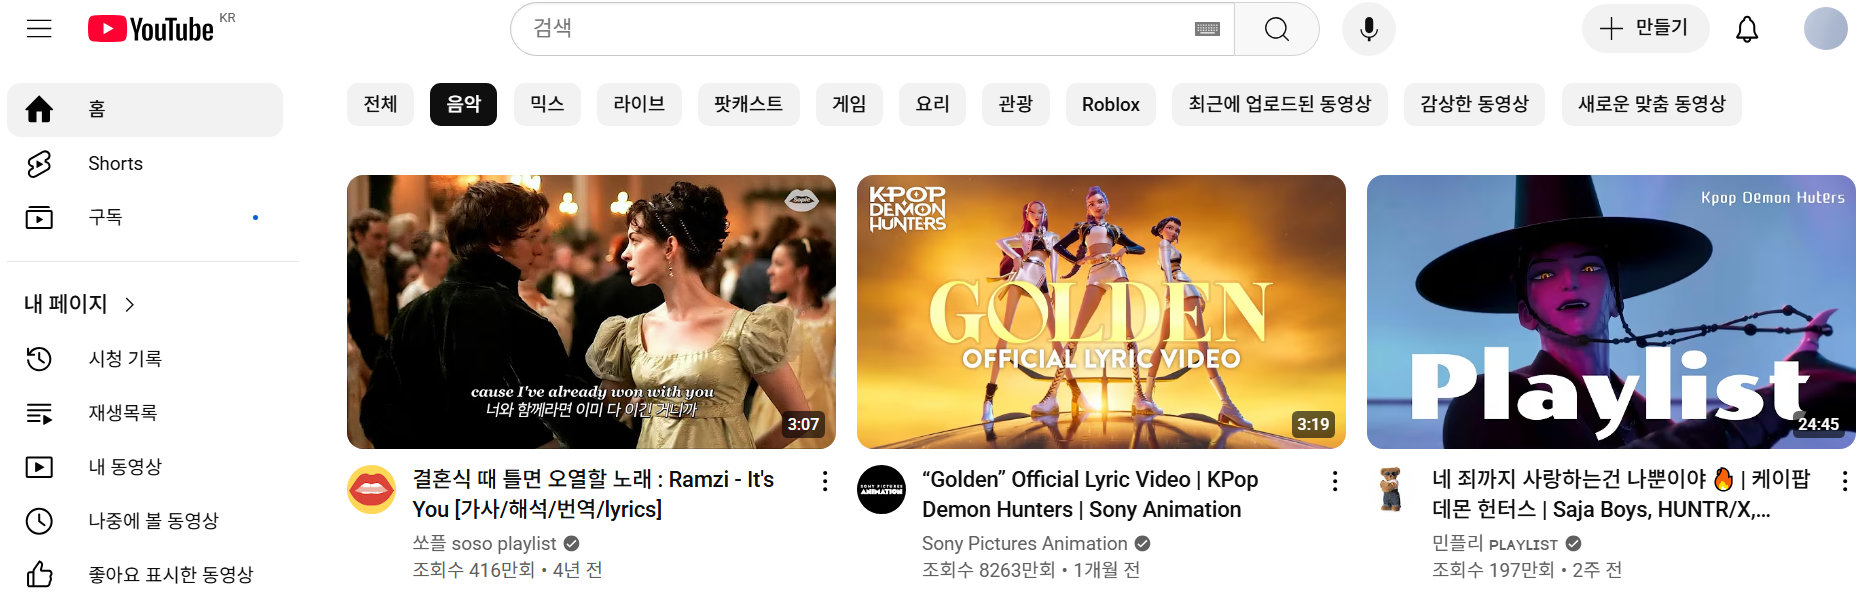Select the 요리 filter chip
1868x616 pixels.
(x=932, y=104)
